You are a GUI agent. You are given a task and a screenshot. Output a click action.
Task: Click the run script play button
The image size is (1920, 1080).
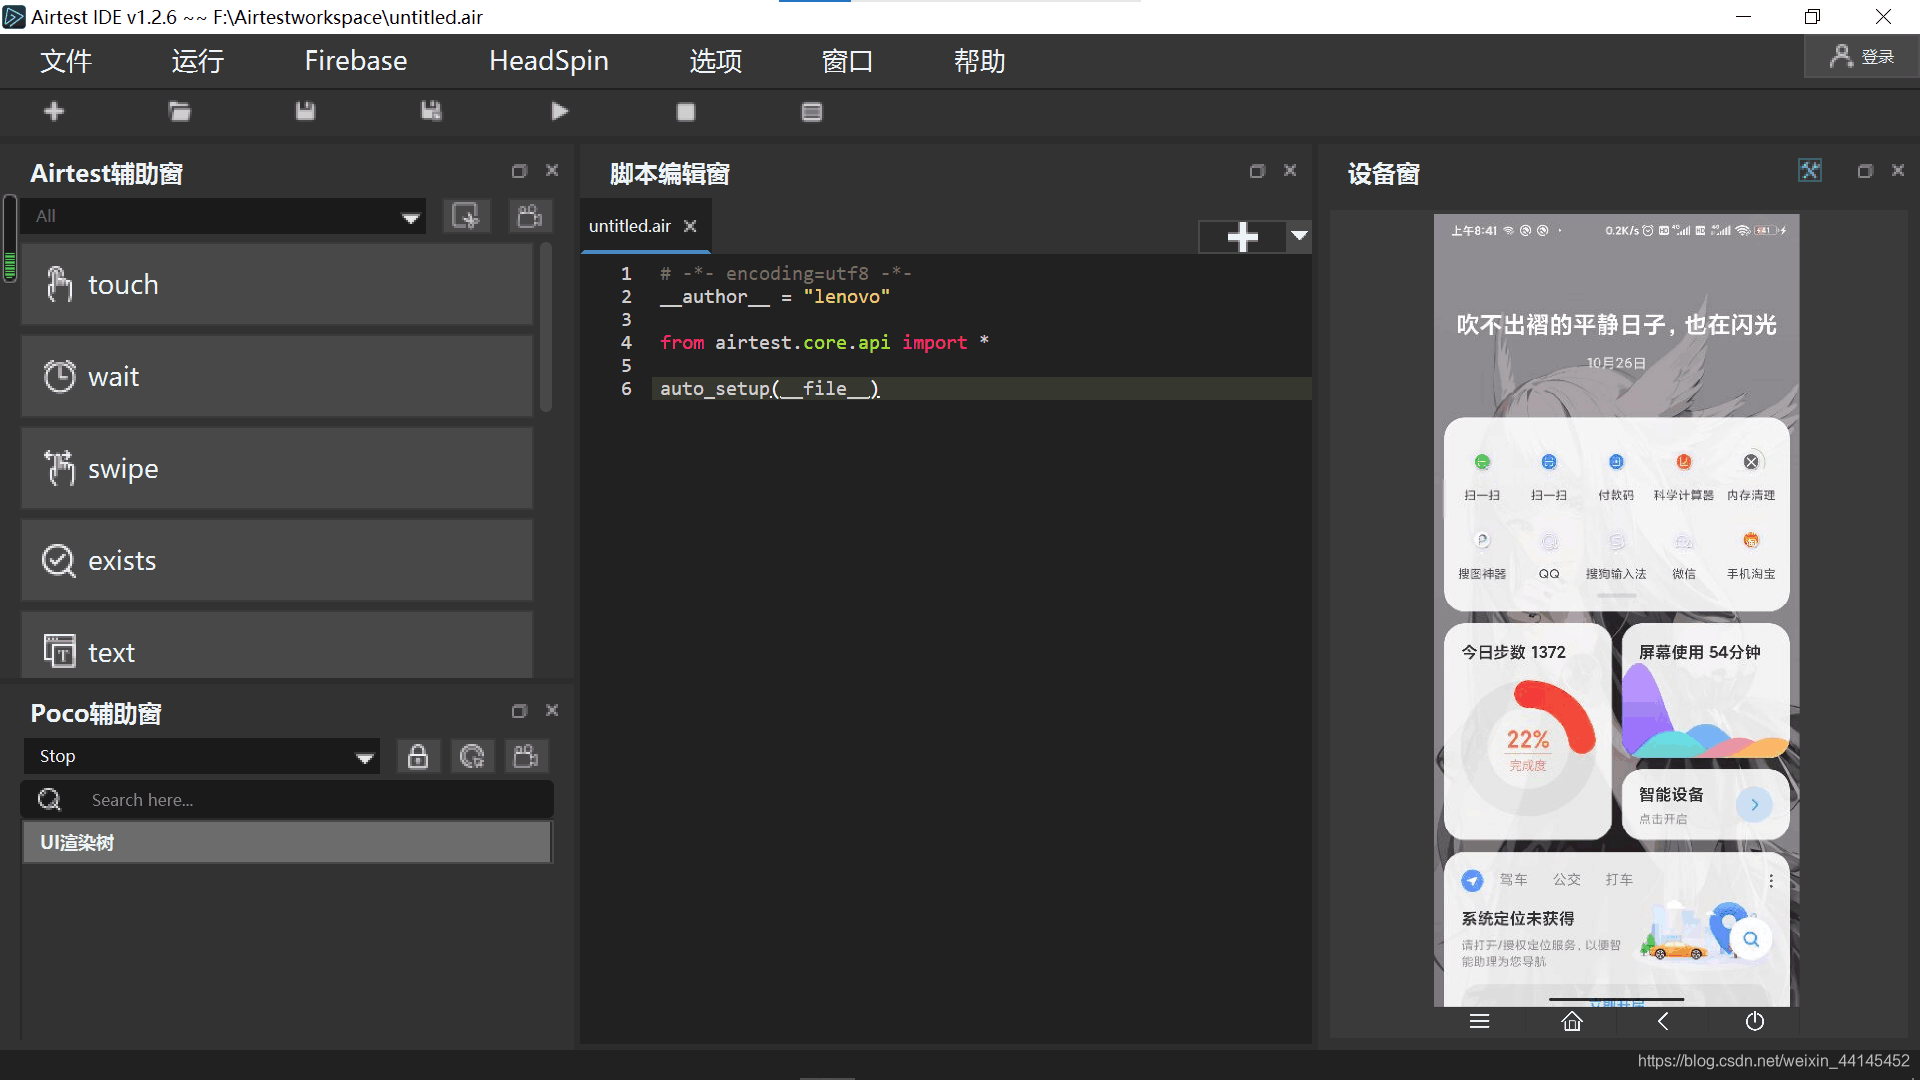[x=560, y=112]
